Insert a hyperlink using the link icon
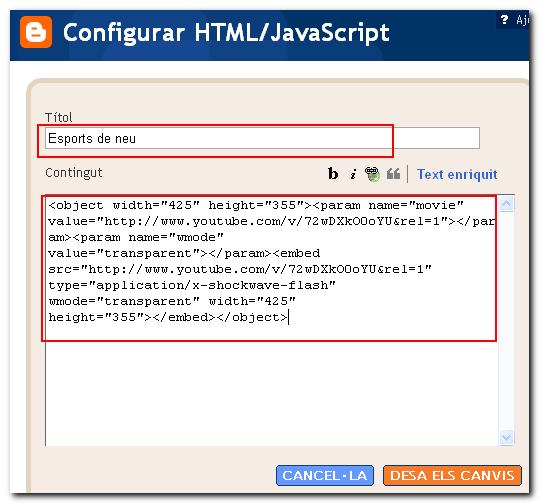 click(372, 174)
